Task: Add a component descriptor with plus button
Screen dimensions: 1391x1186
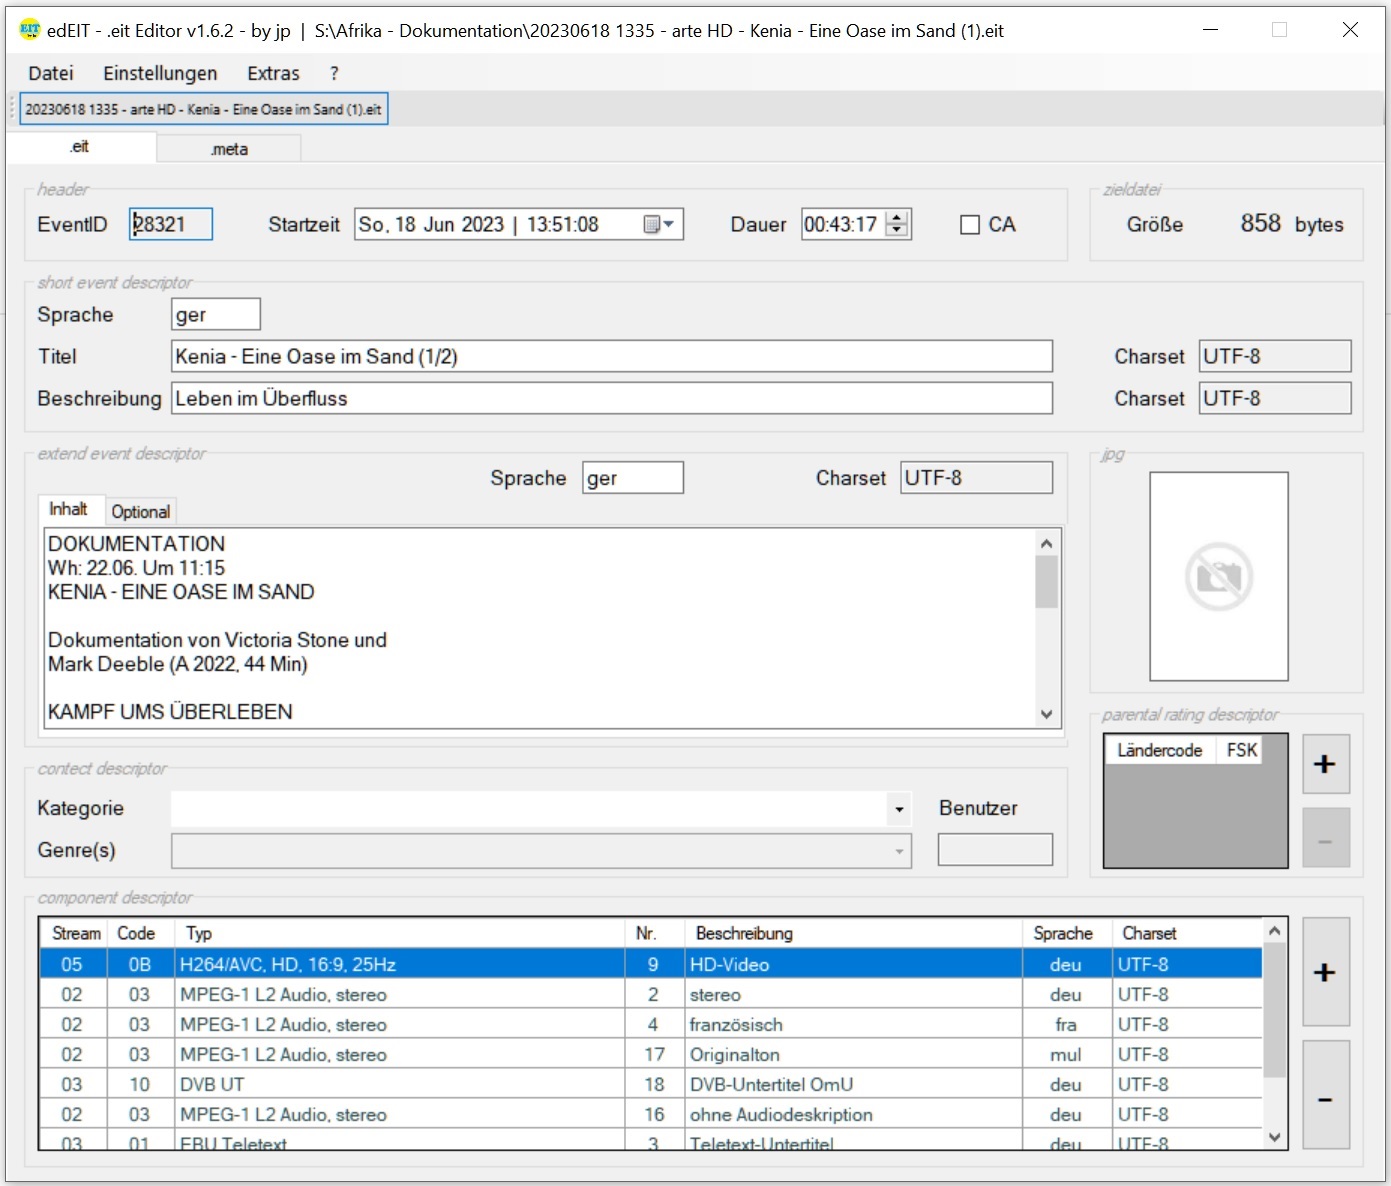Action: [x=1325, y=972]
